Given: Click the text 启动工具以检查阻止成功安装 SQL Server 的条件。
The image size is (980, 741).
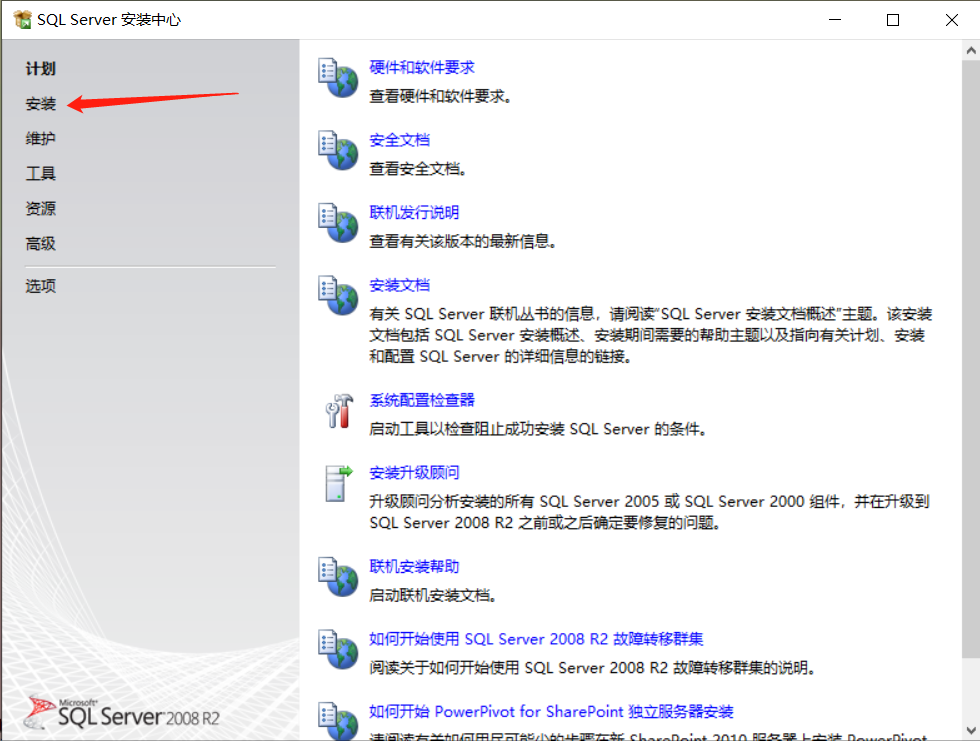Looking at the screenshot, I should [538, 429].
